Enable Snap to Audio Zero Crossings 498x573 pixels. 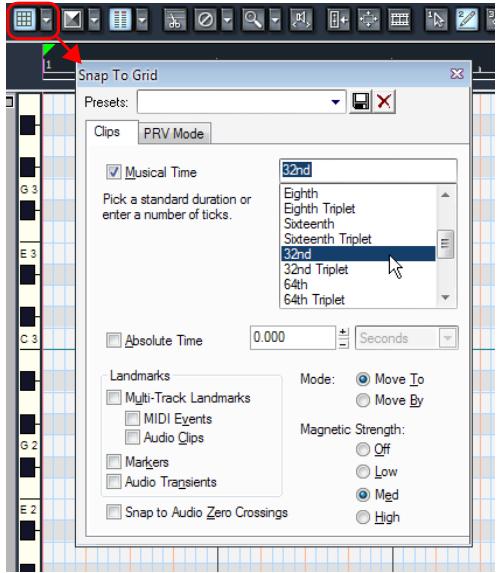tap(114, 512)
